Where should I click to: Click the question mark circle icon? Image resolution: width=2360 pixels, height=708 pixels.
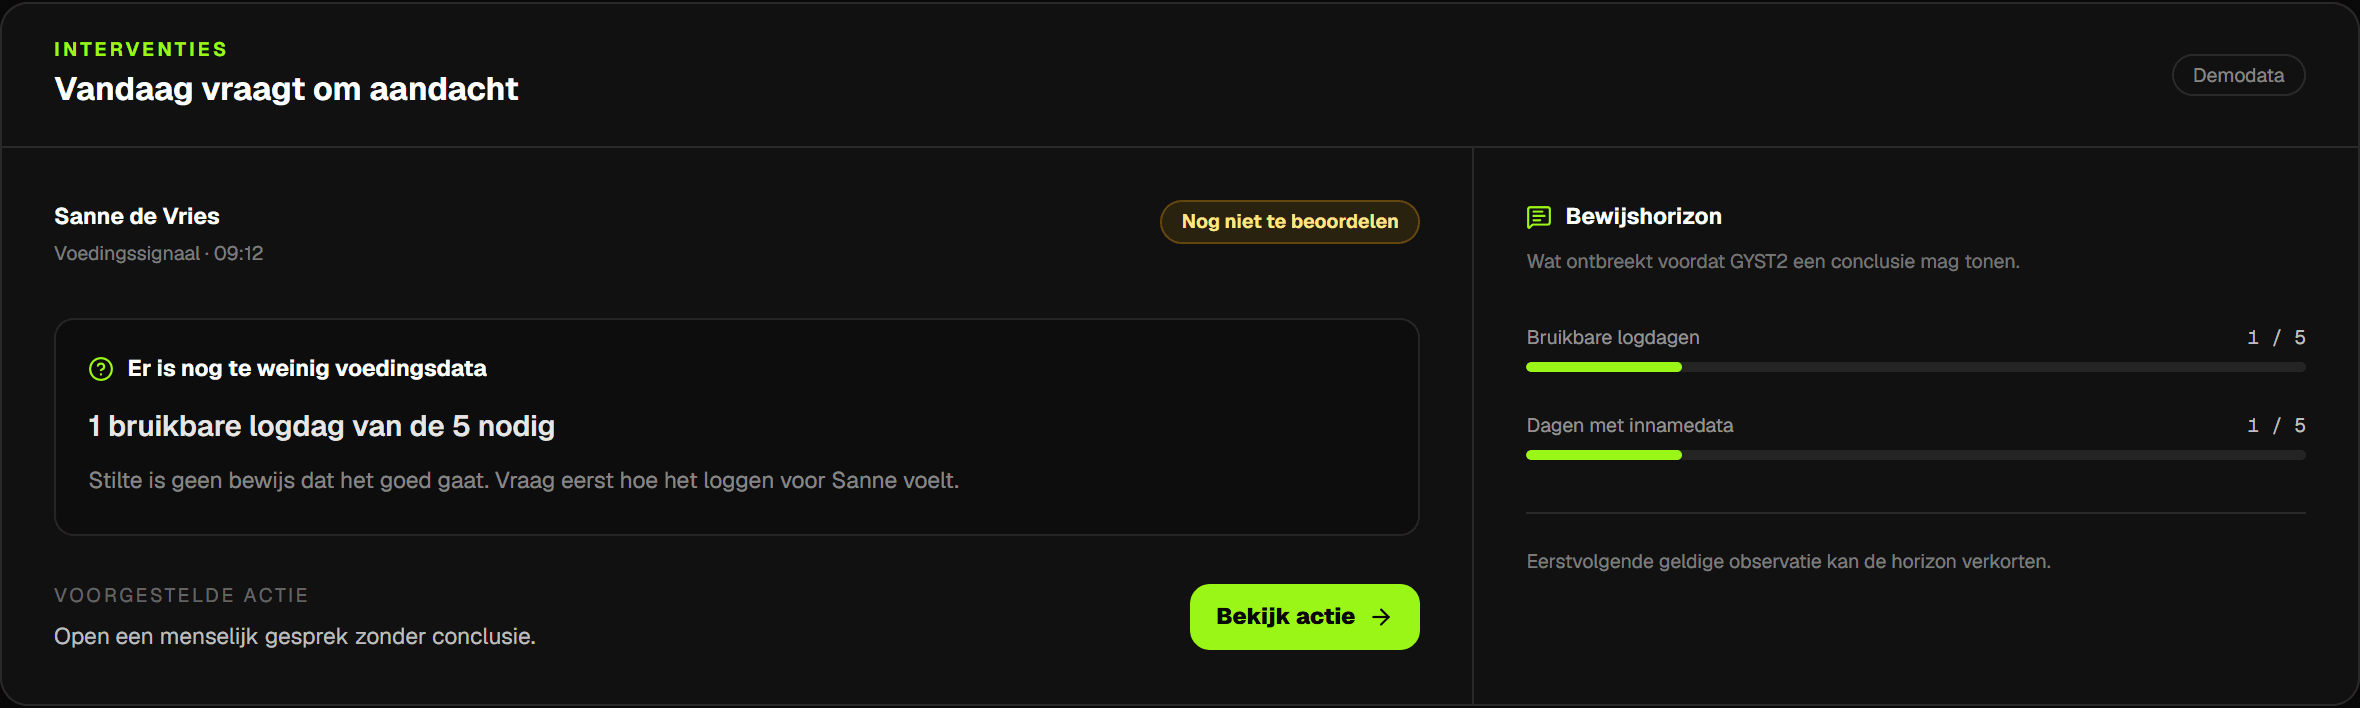click(101, 369)
